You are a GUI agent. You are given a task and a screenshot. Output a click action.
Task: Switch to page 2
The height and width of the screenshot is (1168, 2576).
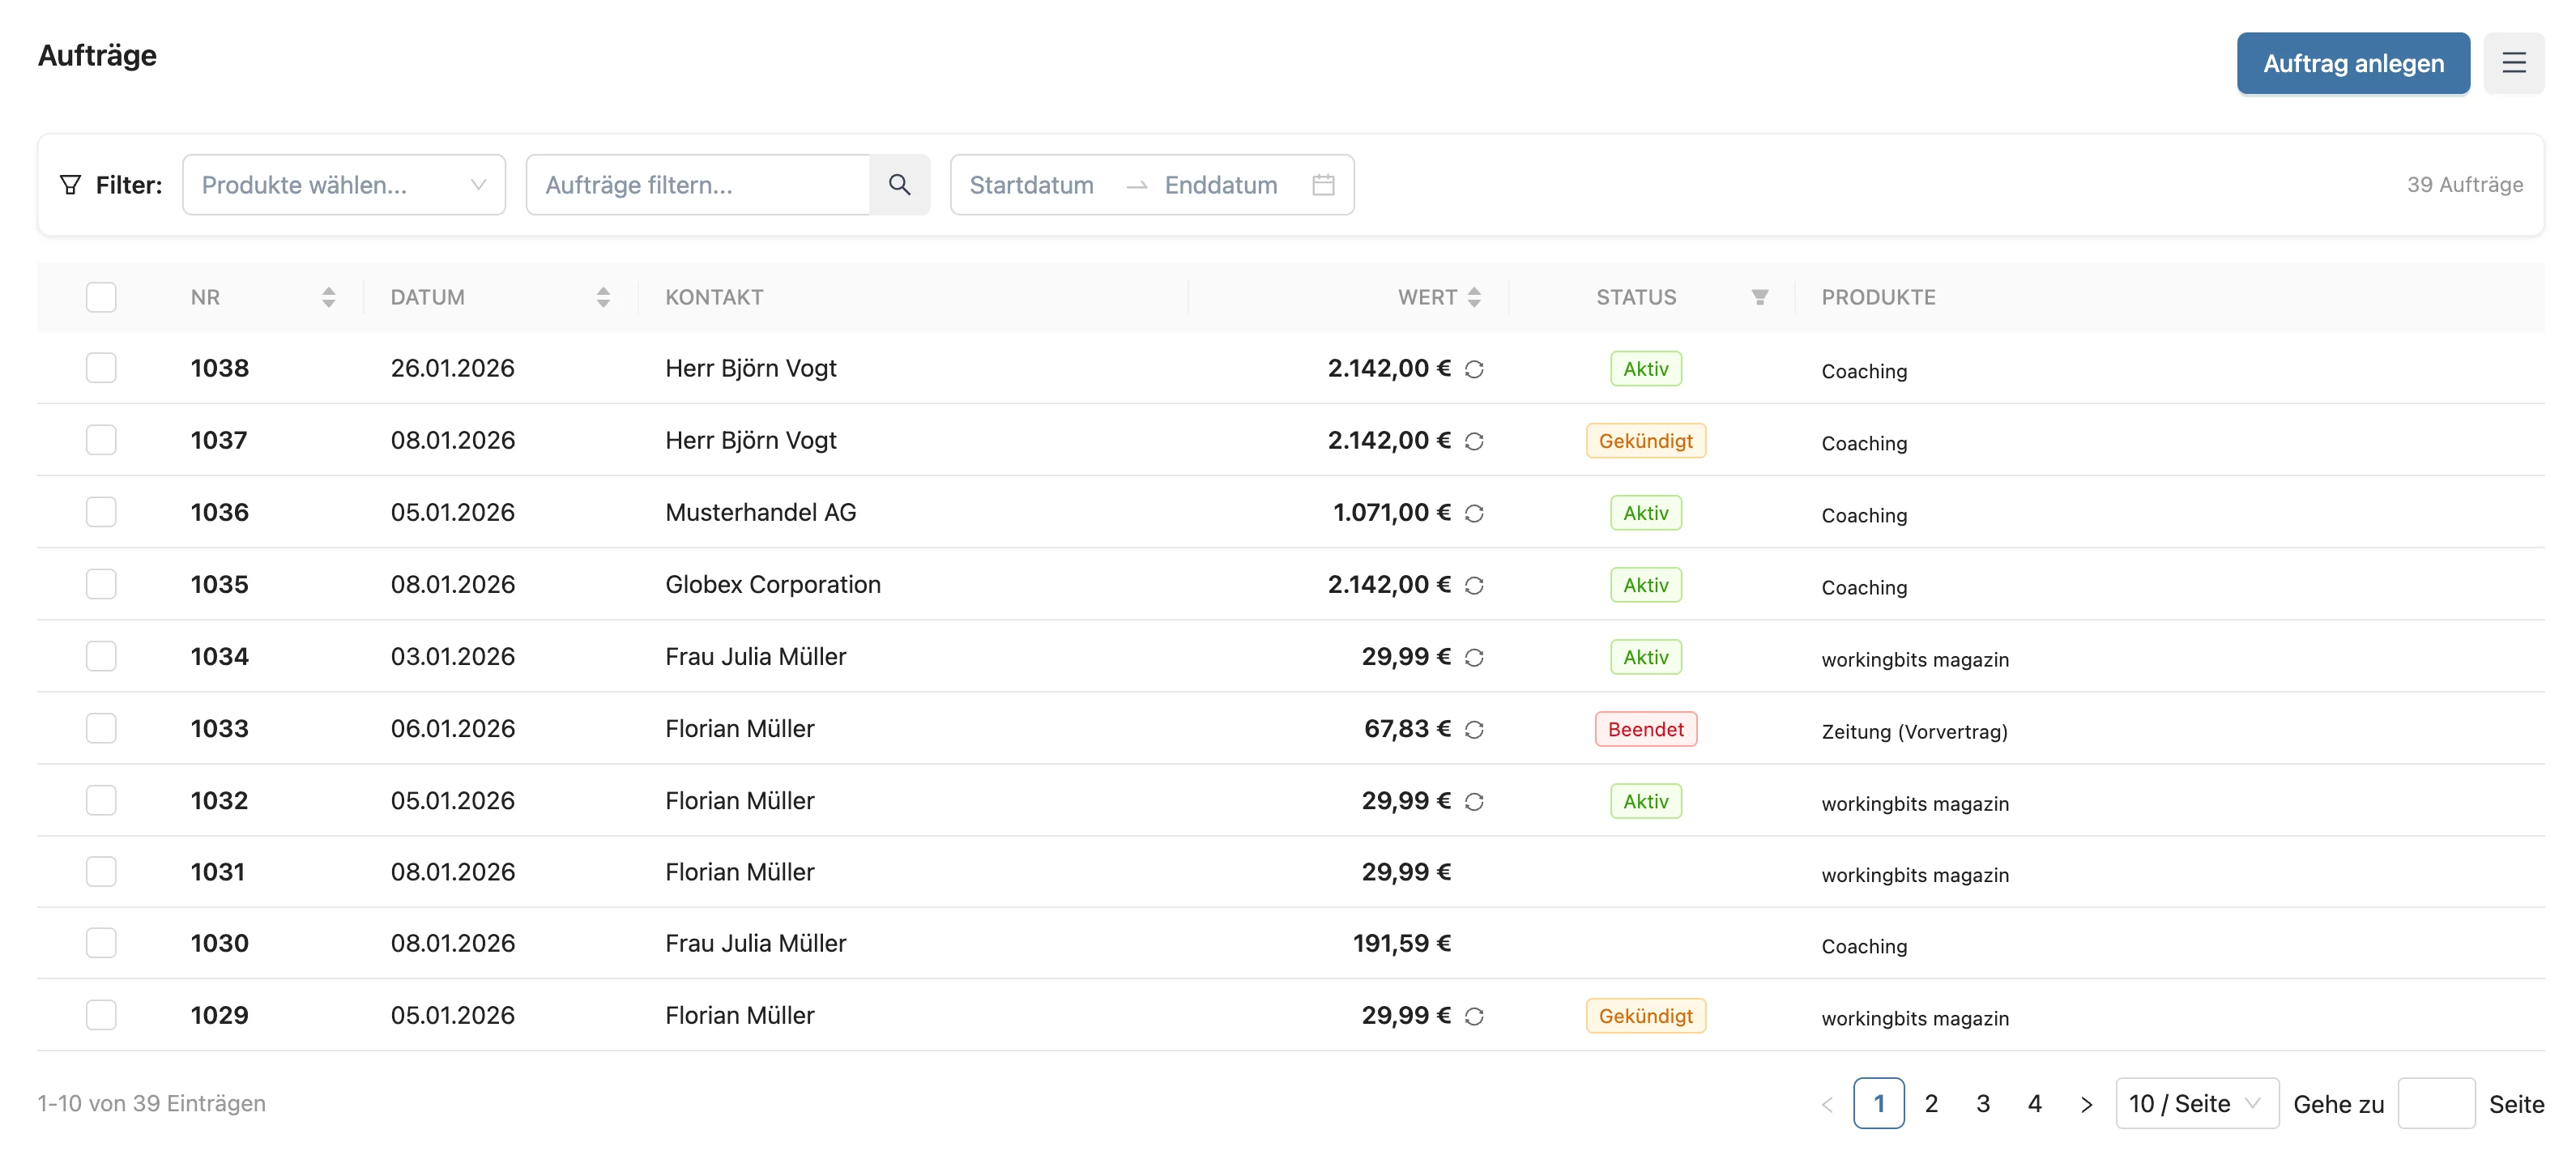[x=1930, y=1103]
